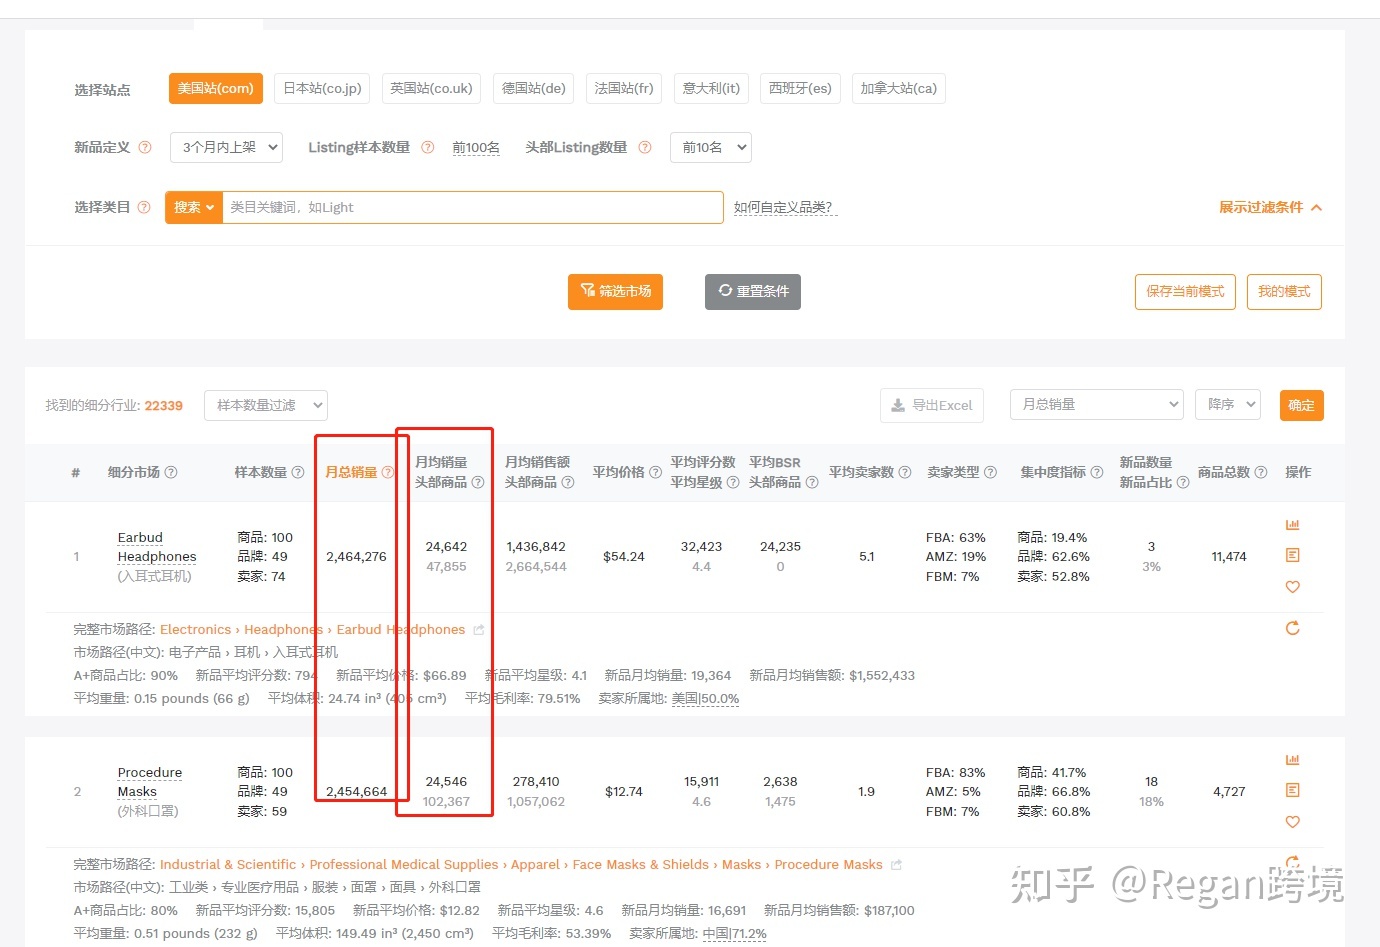Image resolution: width=1380 pixels, height=947 pixels.
Task: Click 导出Excel button
Action: (932, 405)
